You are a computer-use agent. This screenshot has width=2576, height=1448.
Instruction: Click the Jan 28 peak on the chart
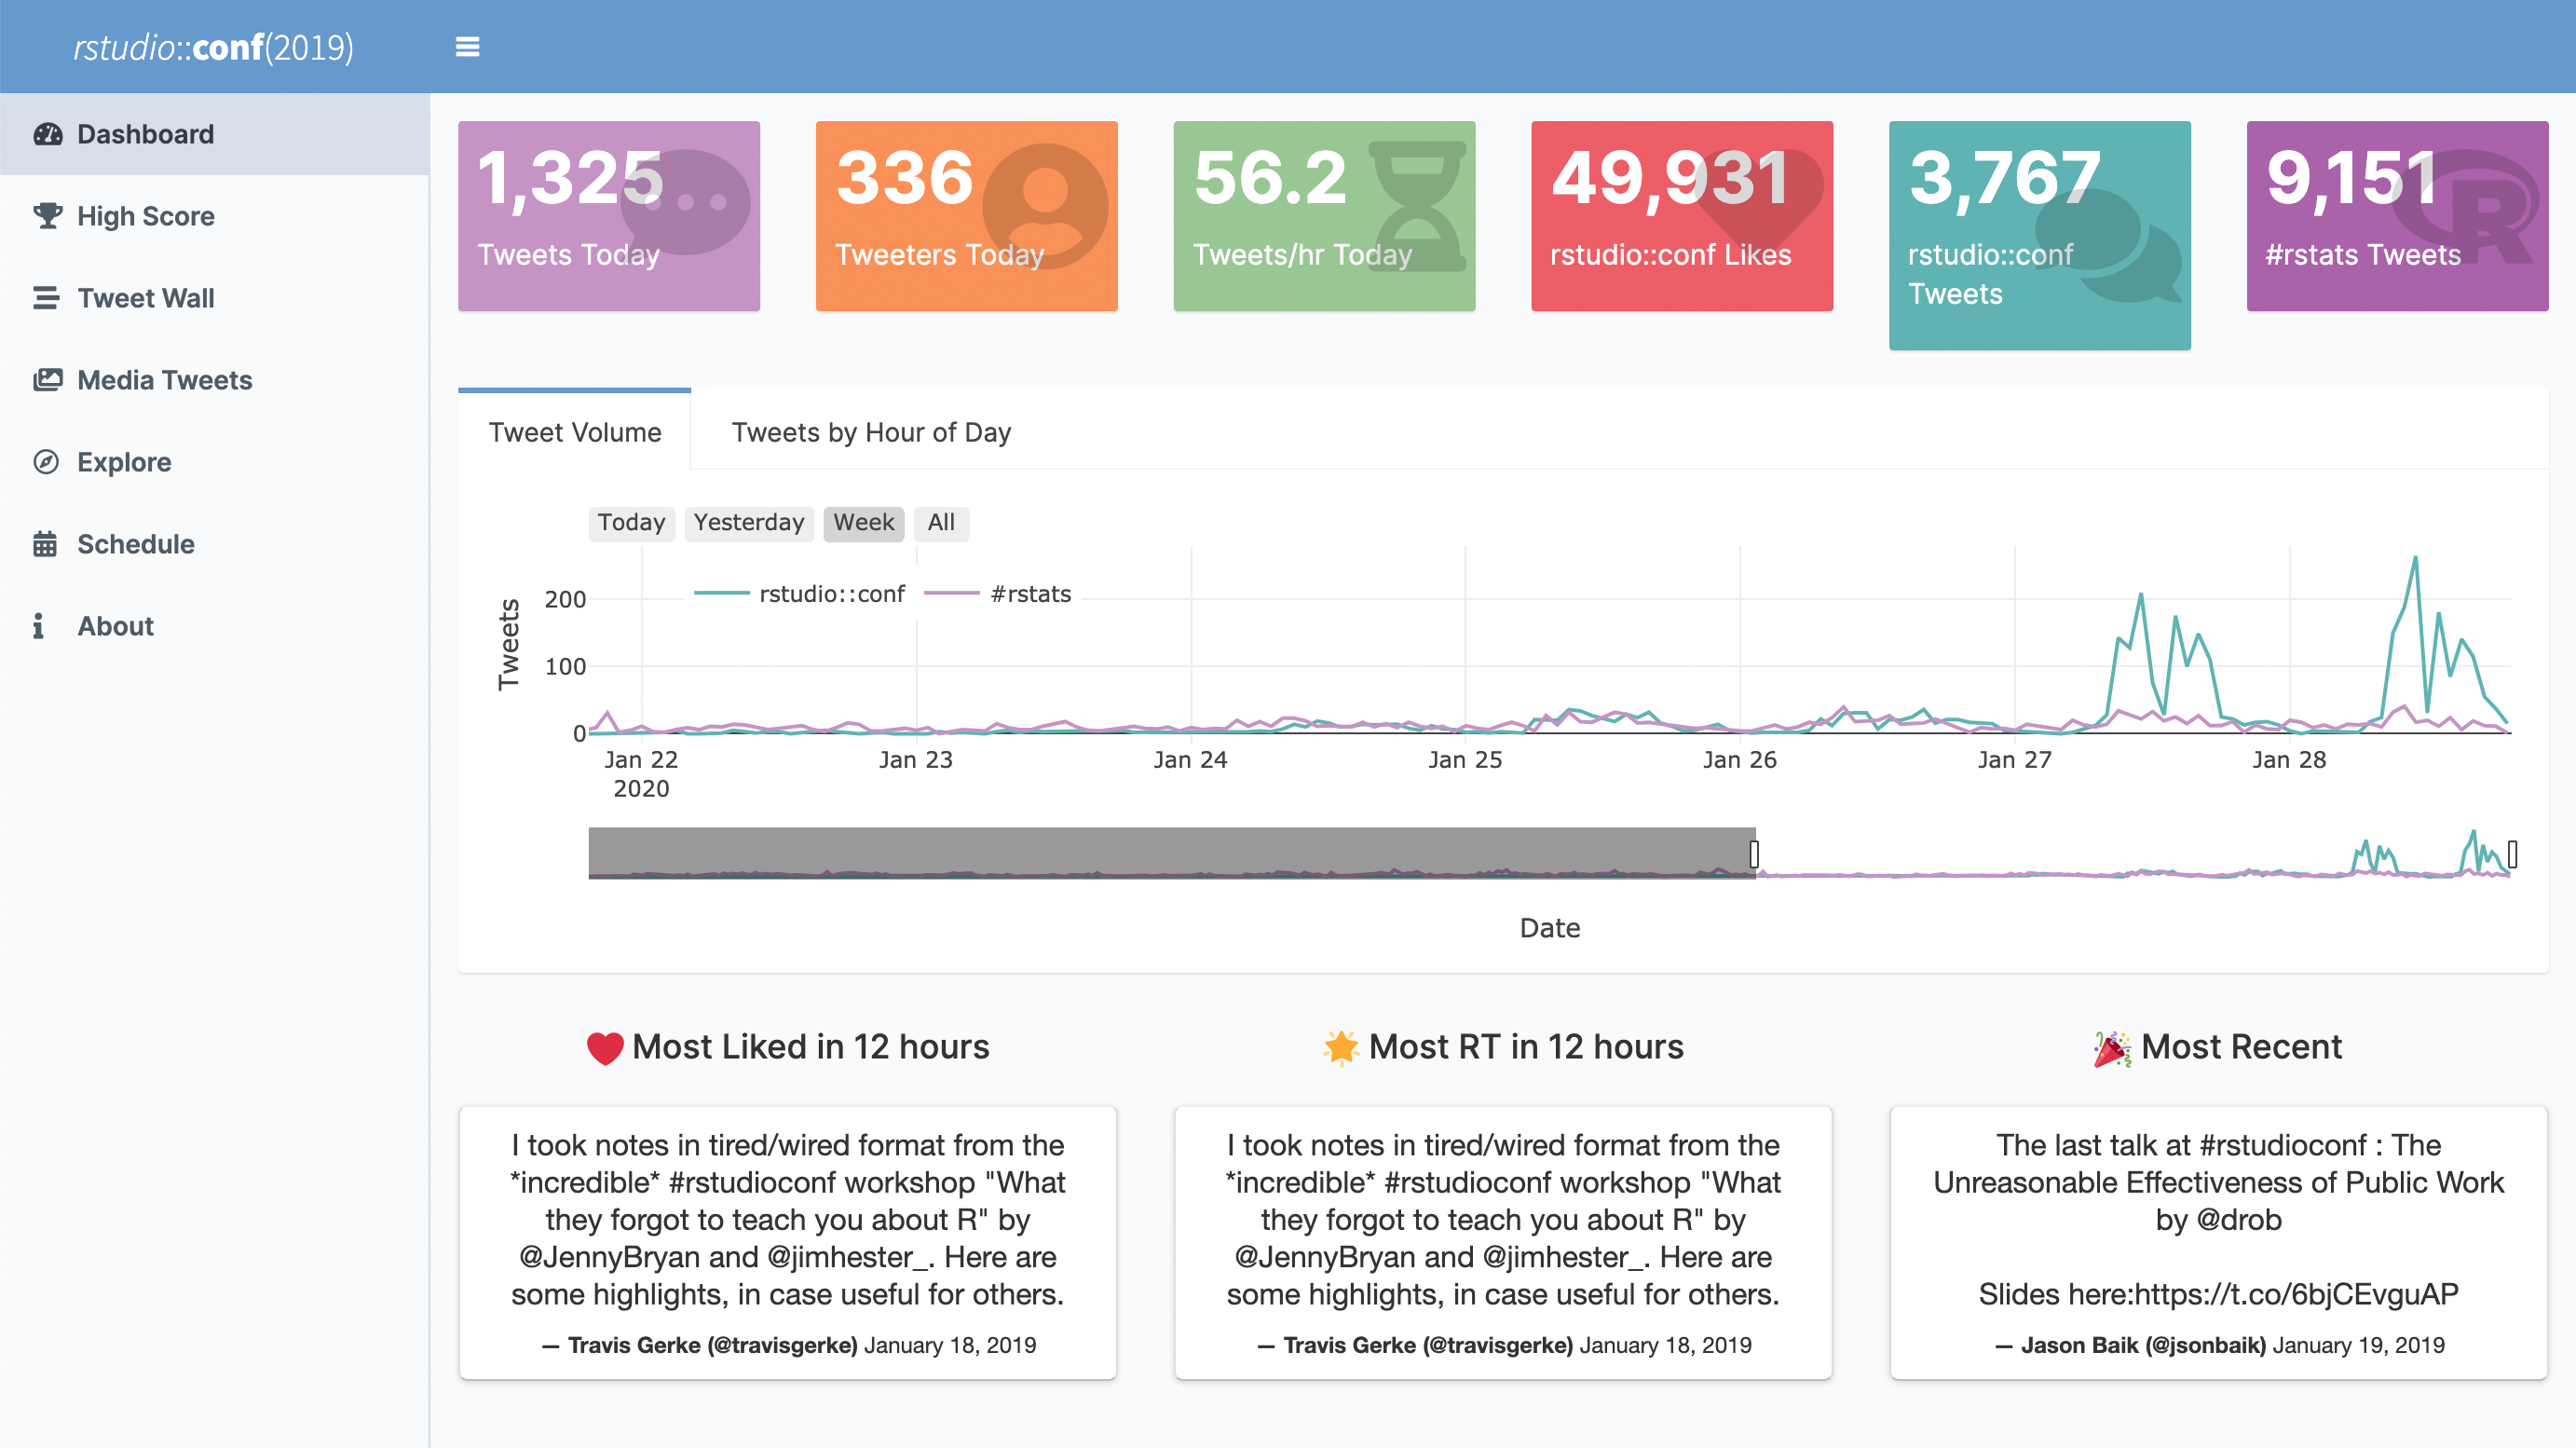click(x=2416, y=558)
